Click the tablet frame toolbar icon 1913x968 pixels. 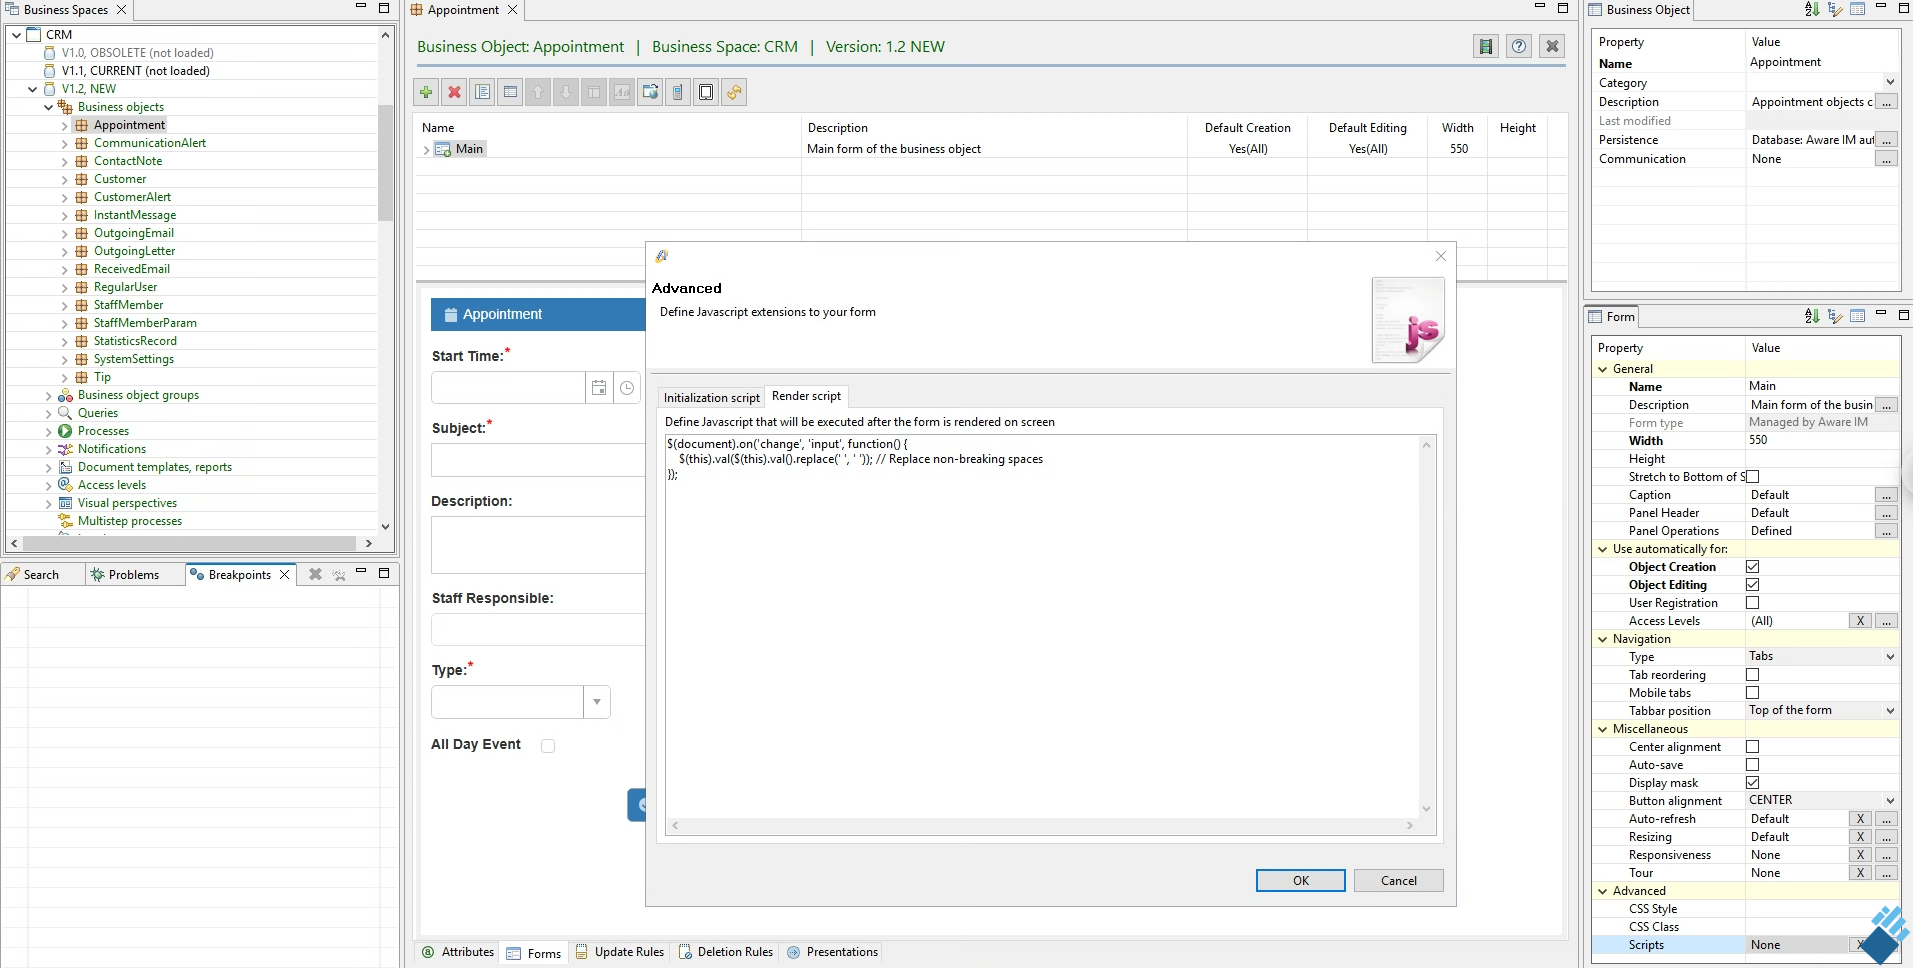(706, 92)
